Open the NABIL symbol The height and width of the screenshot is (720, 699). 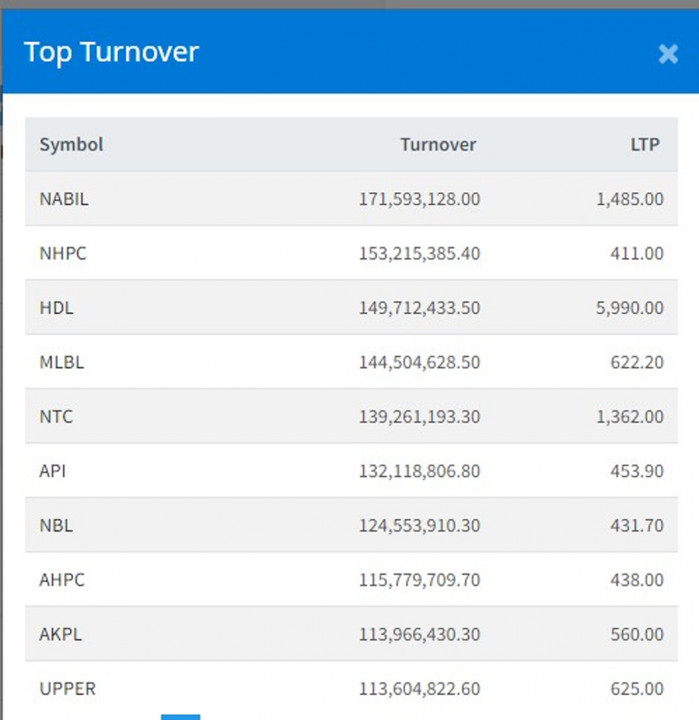(64, 199)
